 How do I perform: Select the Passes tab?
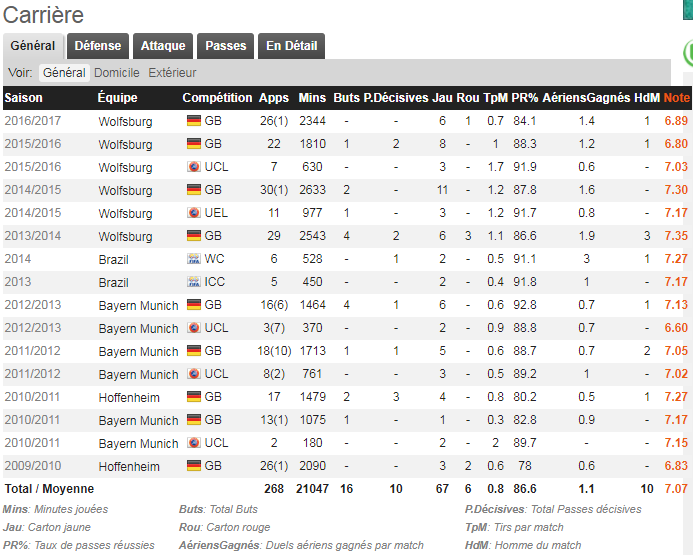coord(225,46)
